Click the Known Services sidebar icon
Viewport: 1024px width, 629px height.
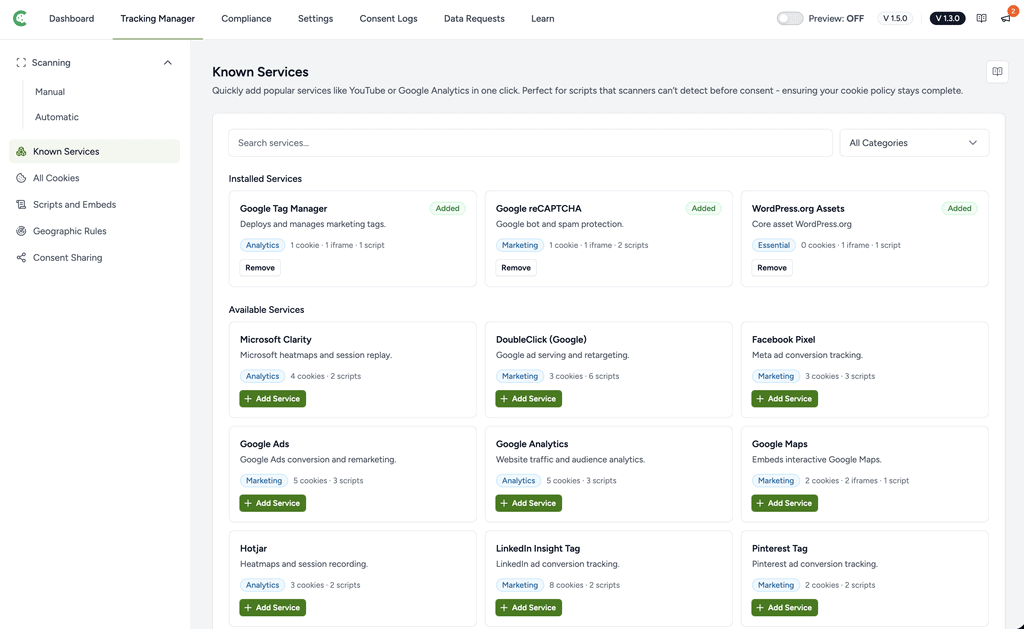tap(21, 152)
